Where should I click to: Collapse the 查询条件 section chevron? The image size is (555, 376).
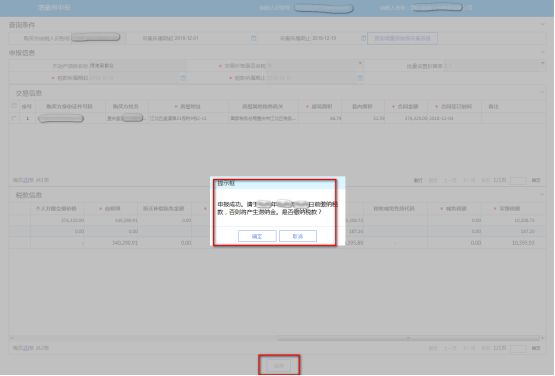(x=543, y=24)
